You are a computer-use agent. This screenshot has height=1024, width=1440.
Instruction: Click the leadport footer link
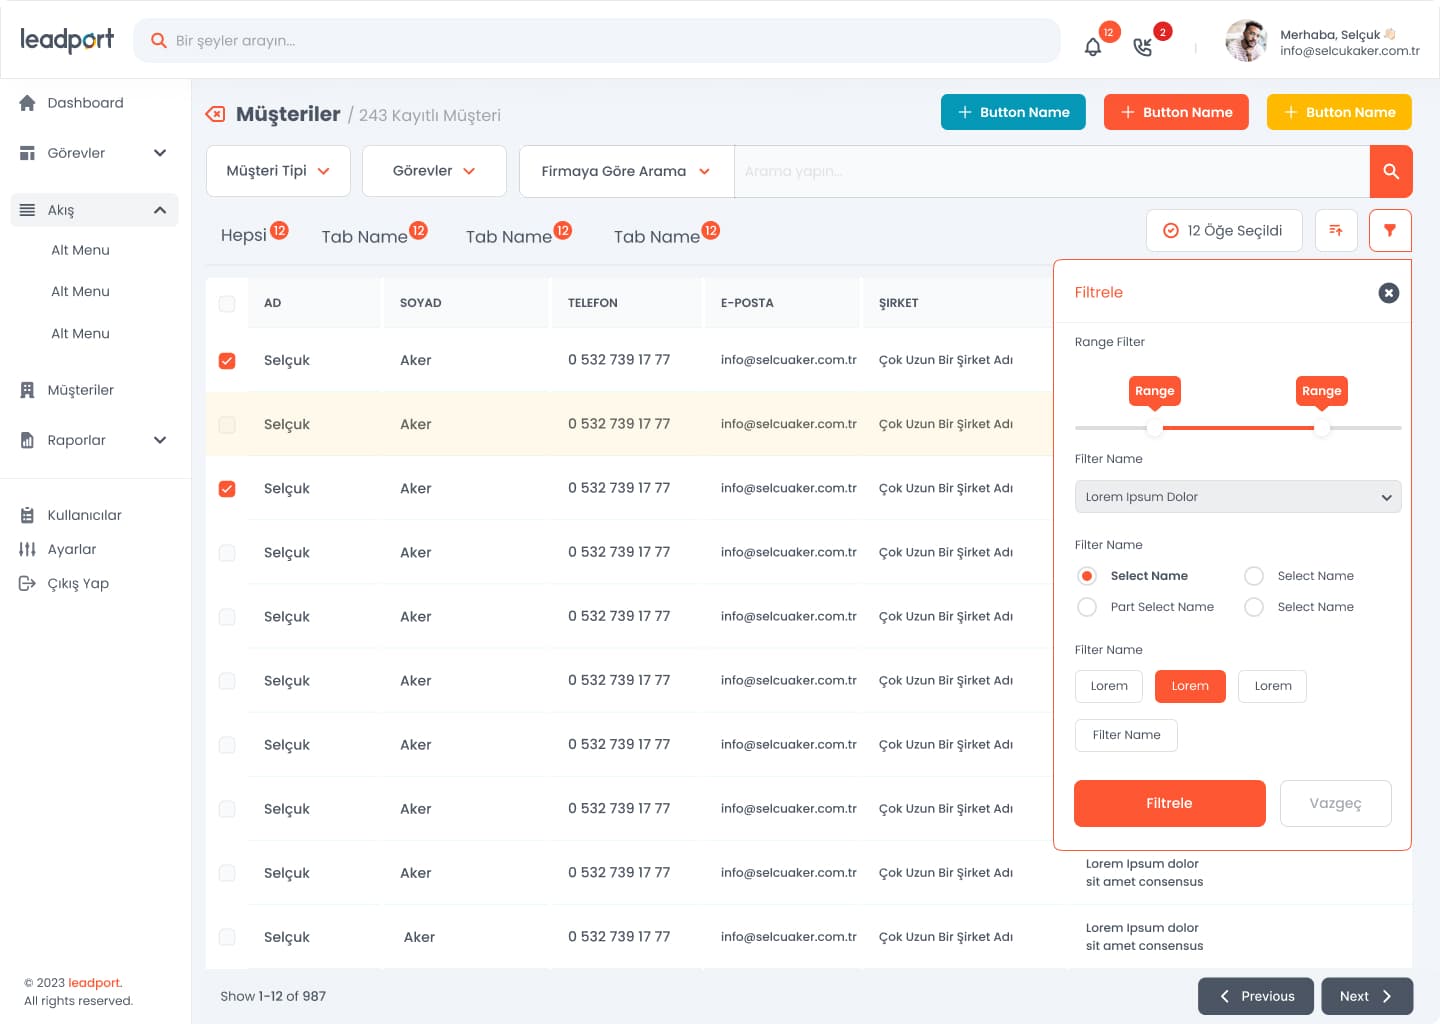click(x=95, y=983)
